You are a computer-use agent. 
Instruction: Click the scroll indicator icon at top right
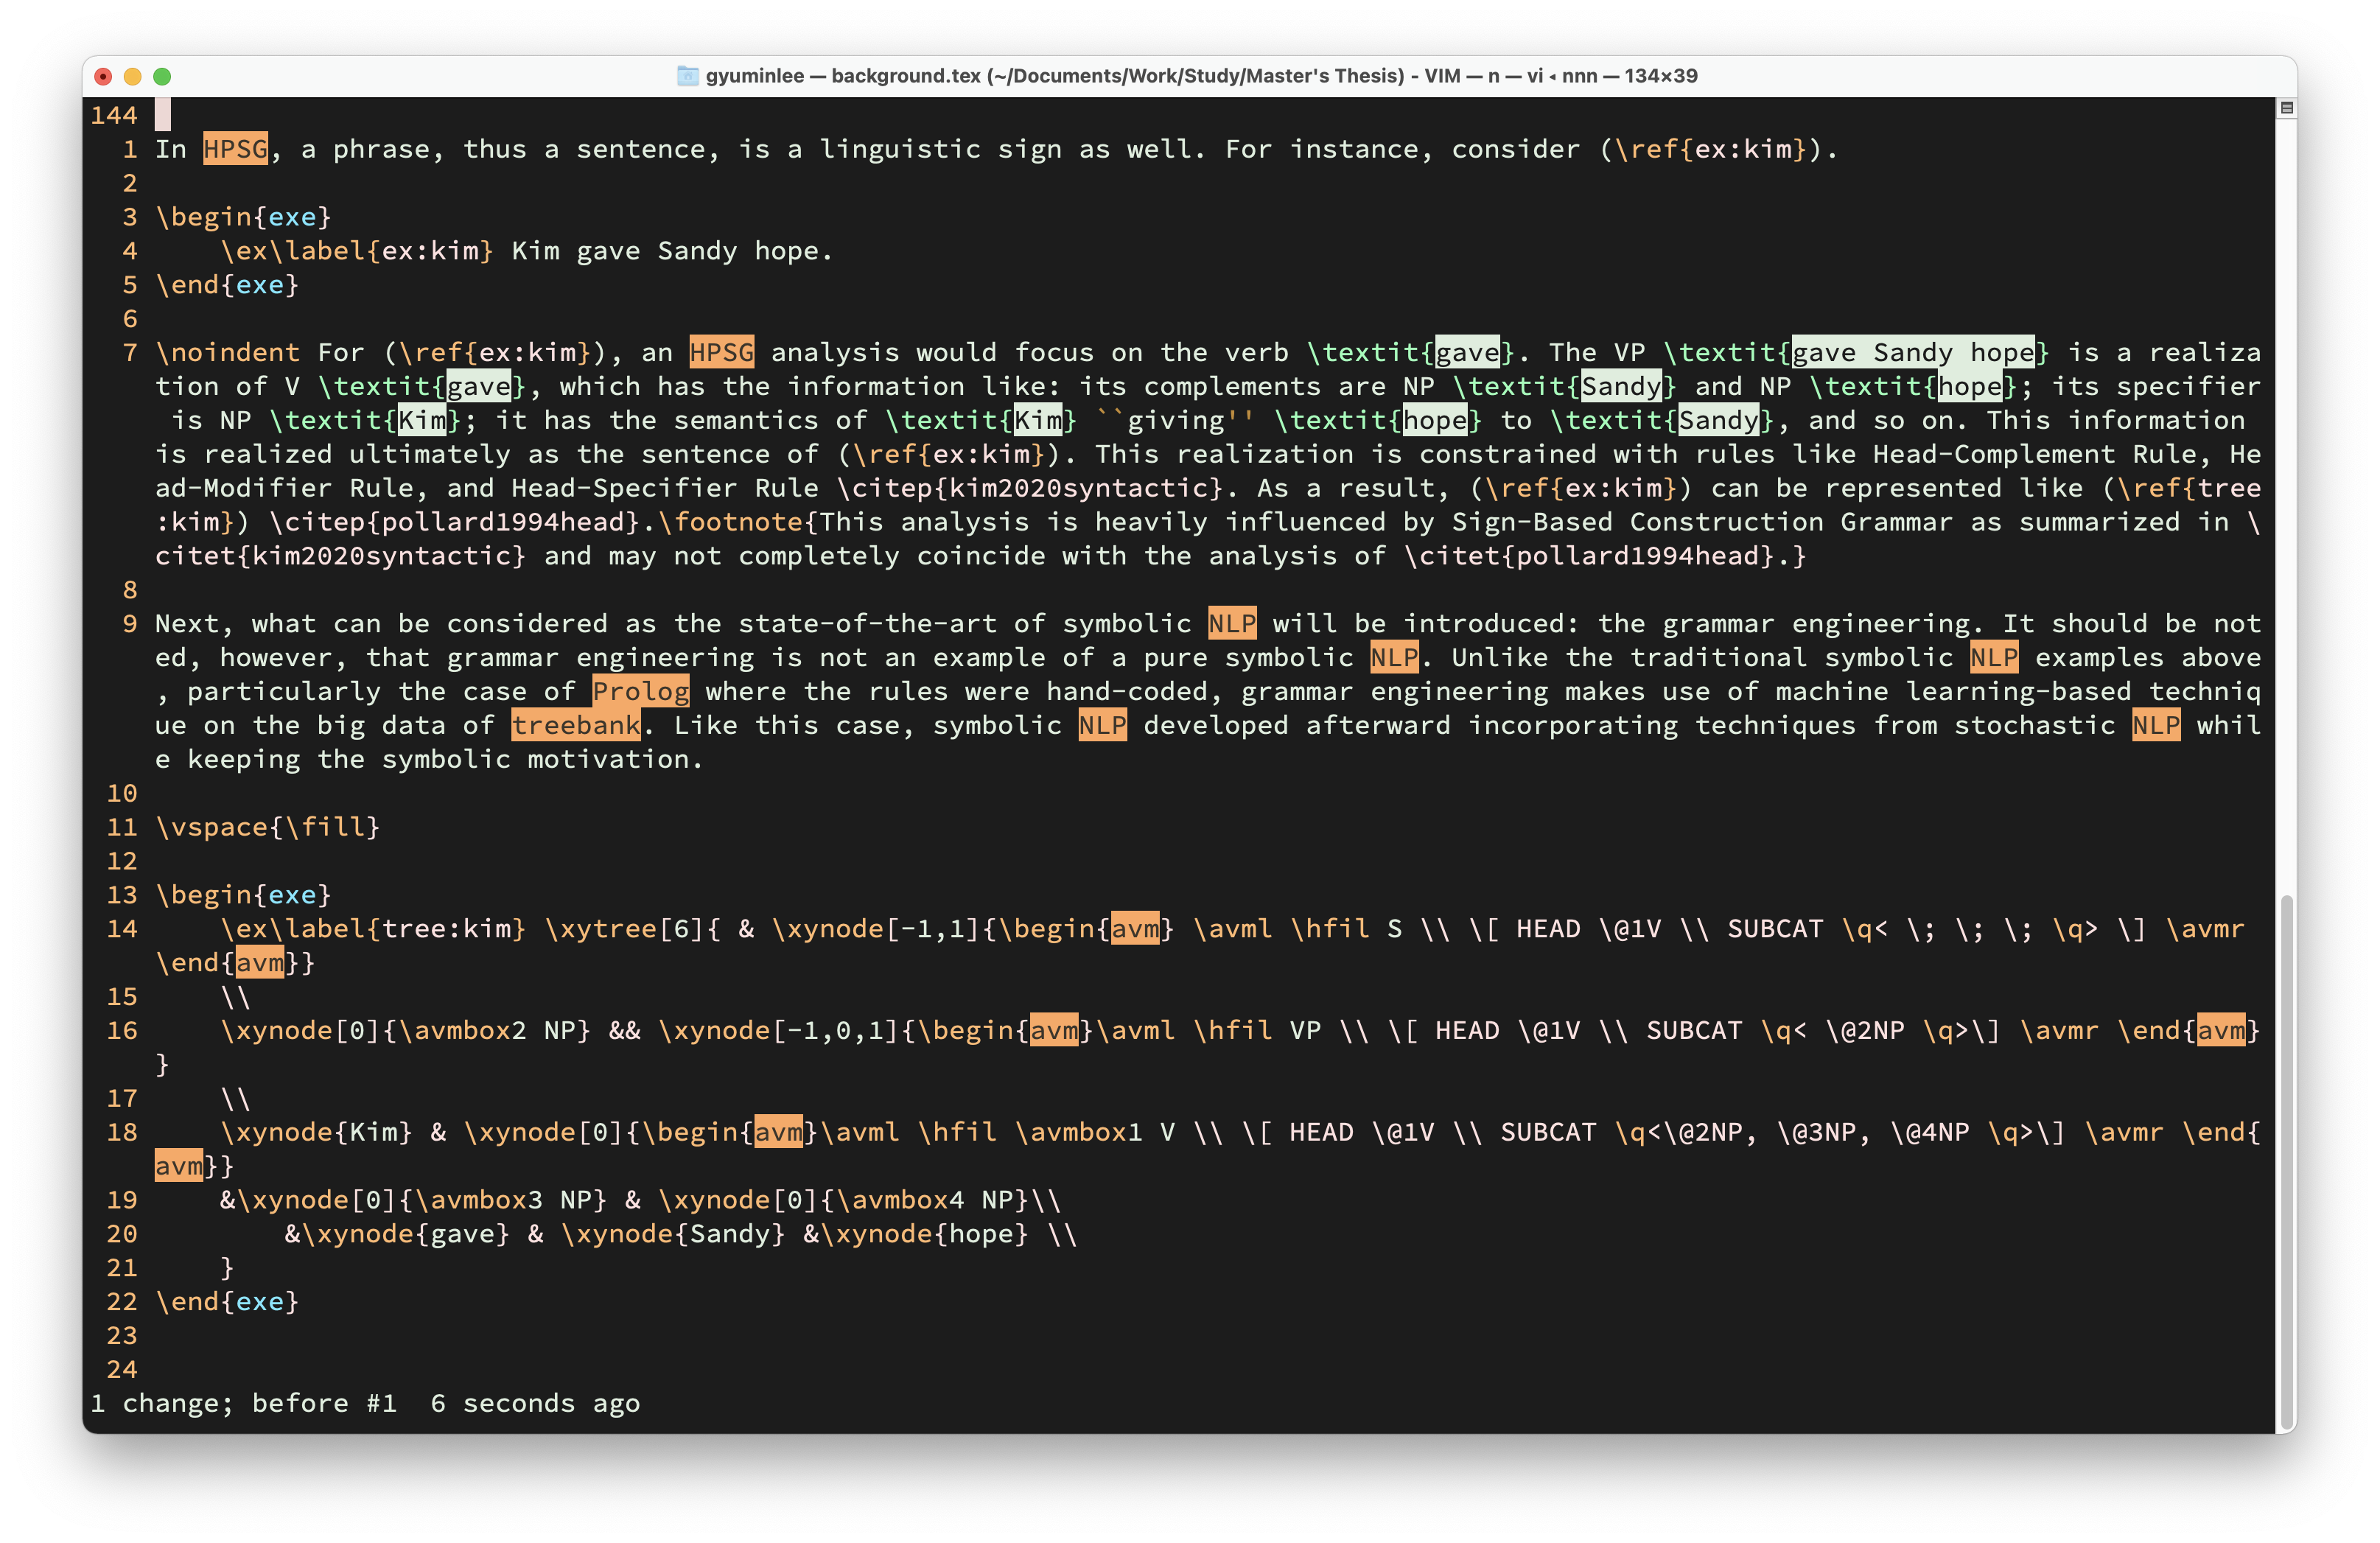pos(2286,108)
